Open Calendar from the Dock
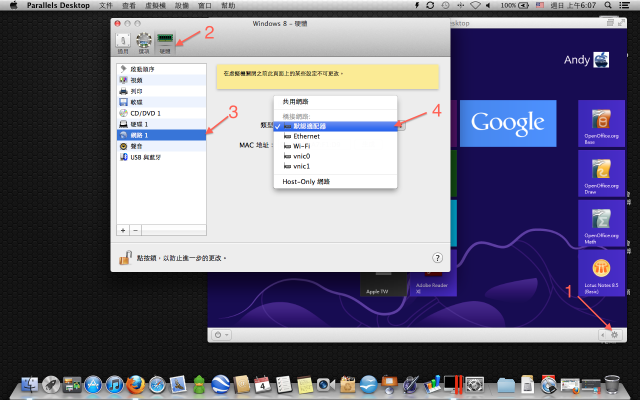 [x=262, y=384]
